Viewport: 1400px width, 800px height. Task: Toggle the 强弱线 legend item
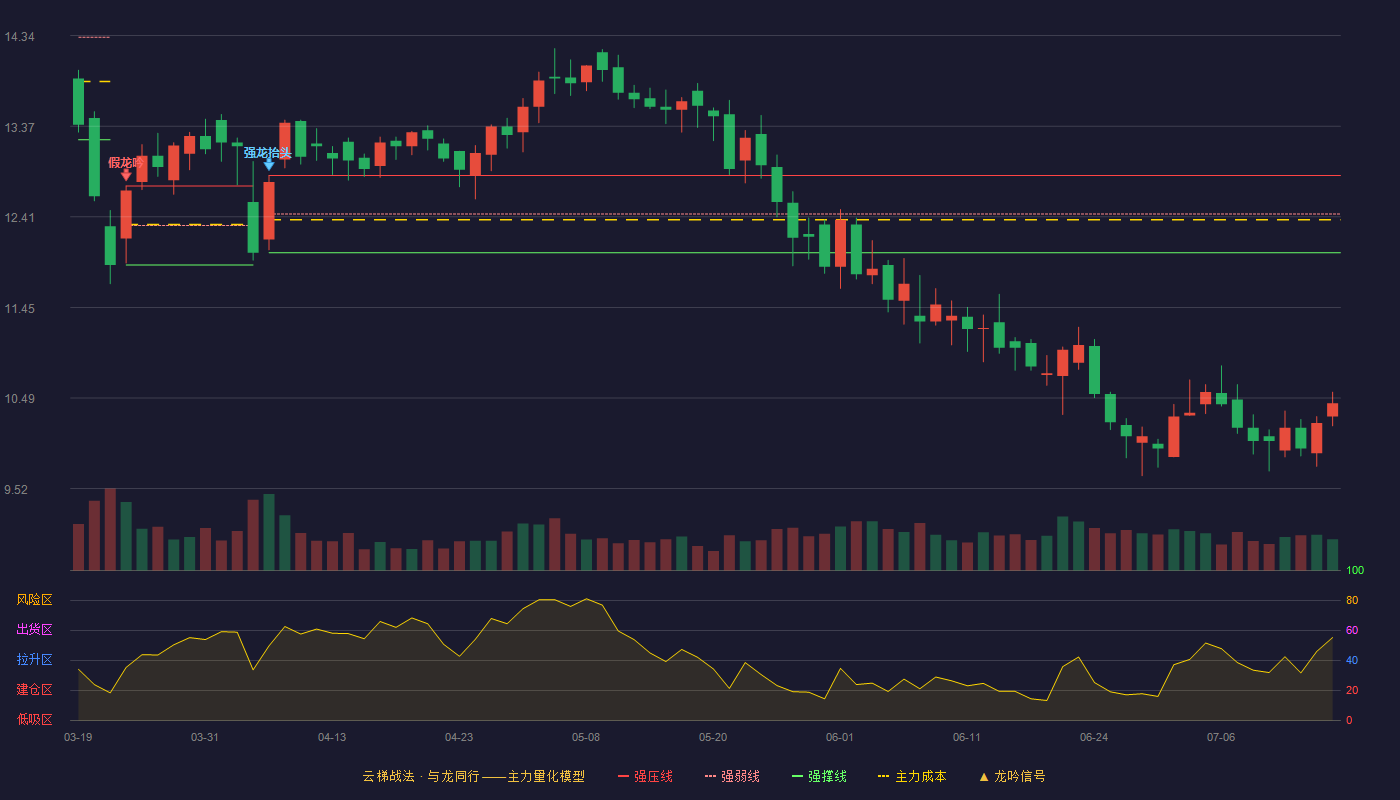tap(732, 776)
